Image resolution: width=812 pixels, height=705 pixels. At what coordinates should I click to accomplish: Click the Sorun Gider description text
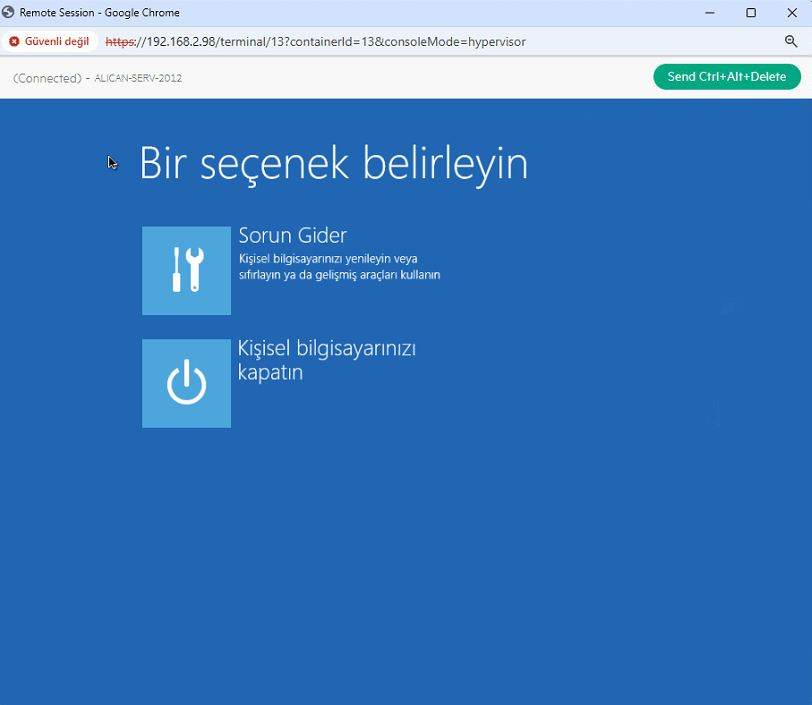pyautogui.click(x=339, y=267)
